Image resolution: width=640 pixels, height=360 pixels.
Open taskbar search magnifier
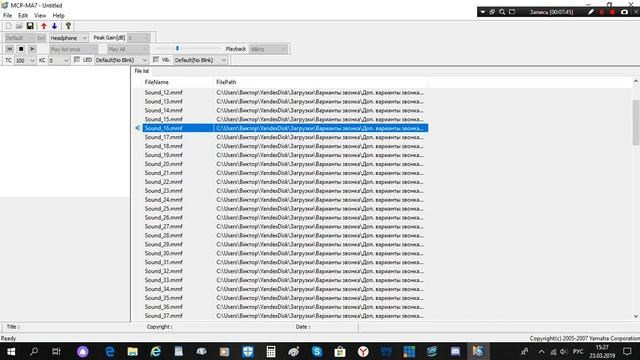pyautogui.click(x=34, y=351)
